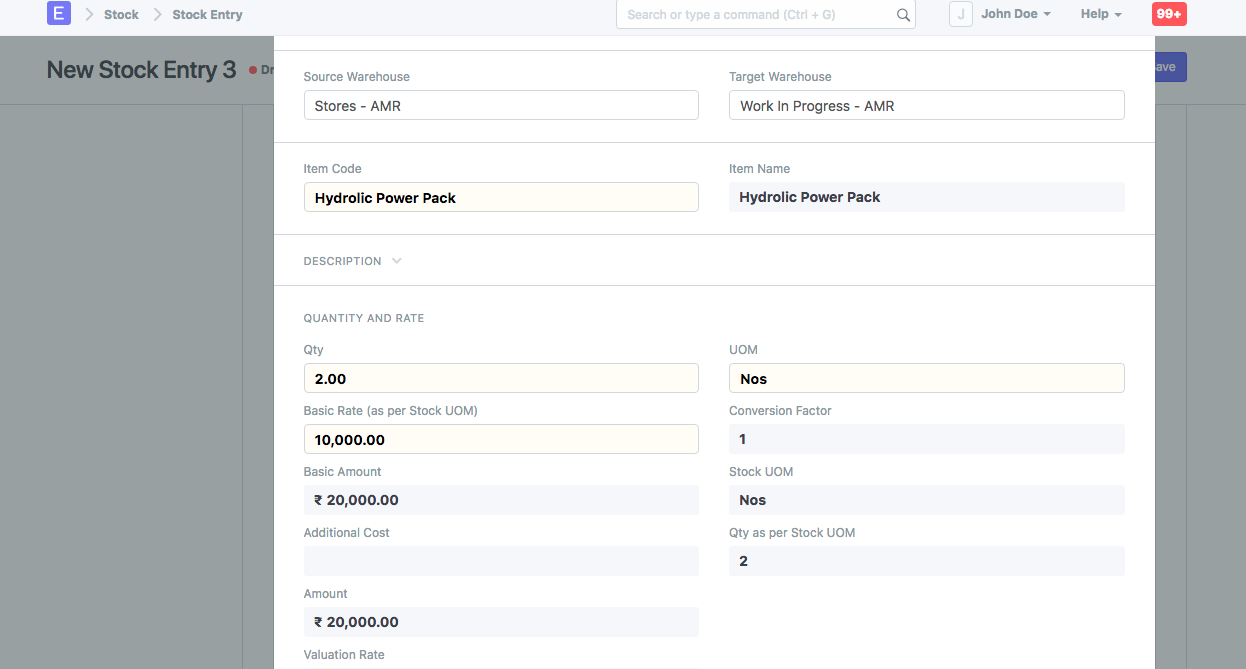Image resolution: width=1246 pixels, height=669 pixels.
Task: Click the ERPNext logo icon
Action: [x=58, y=13]
